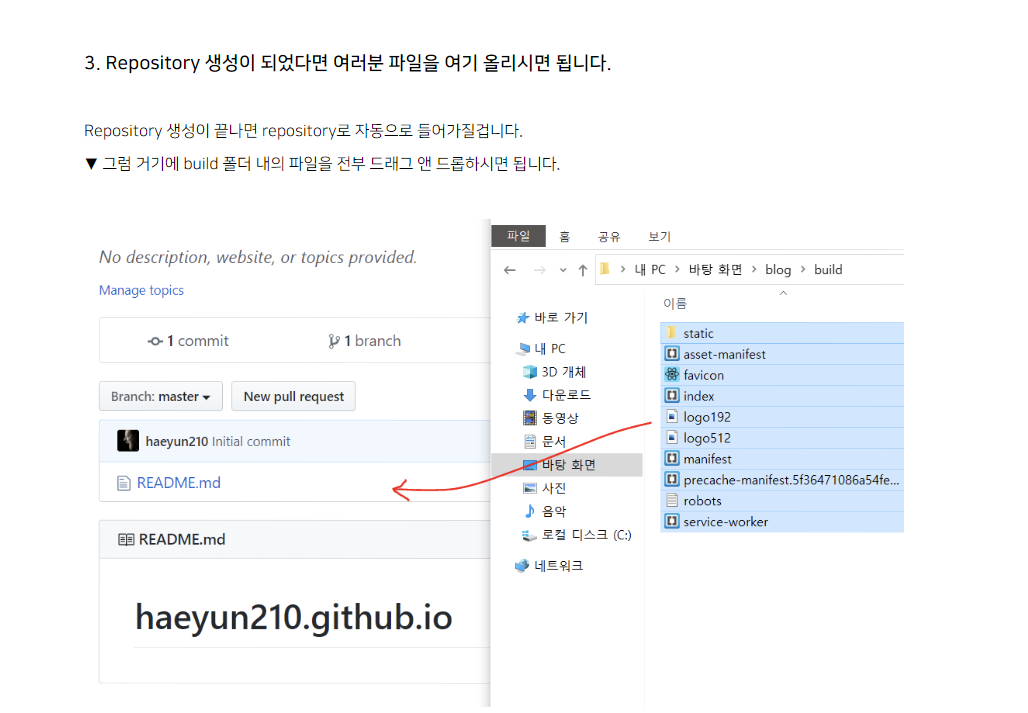Image resolution: width=1028 pixels, height=713 pixels.
Task: Select 바탕 화면 in the address breadcrumb
Action: 715,269
